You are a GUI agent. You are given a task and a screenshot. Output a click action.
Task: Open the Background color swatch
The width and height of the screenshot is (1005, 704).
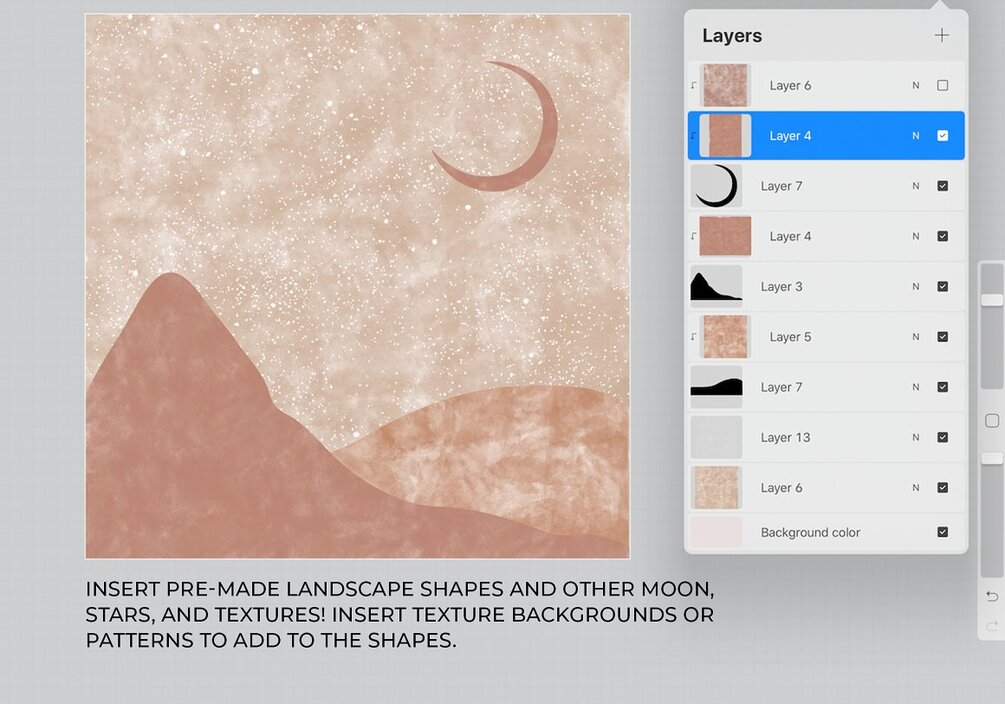pos(716,532)
